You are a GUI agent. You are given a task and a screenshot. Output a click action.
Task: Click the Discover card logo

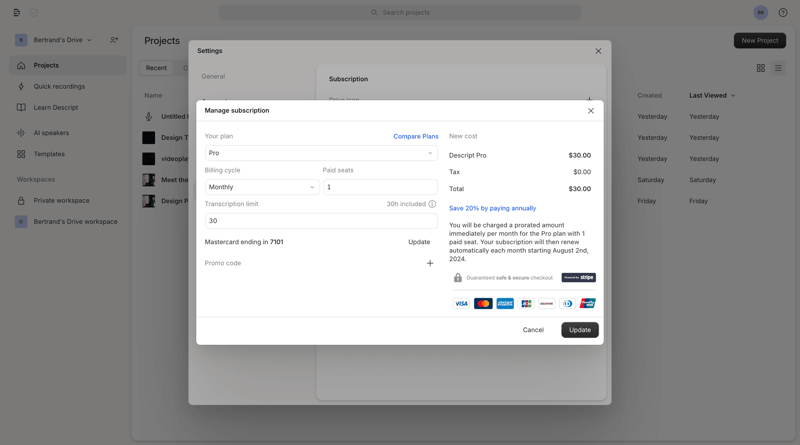click(546, 304)
